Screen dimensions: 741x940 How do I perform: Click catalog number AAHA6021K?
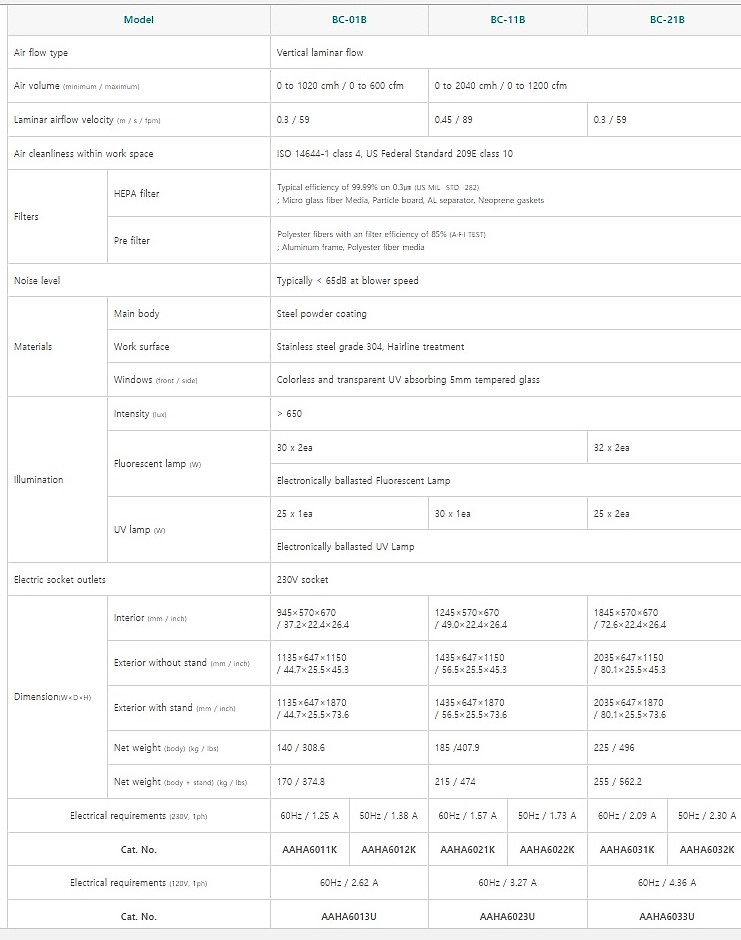tap(468, 850)
